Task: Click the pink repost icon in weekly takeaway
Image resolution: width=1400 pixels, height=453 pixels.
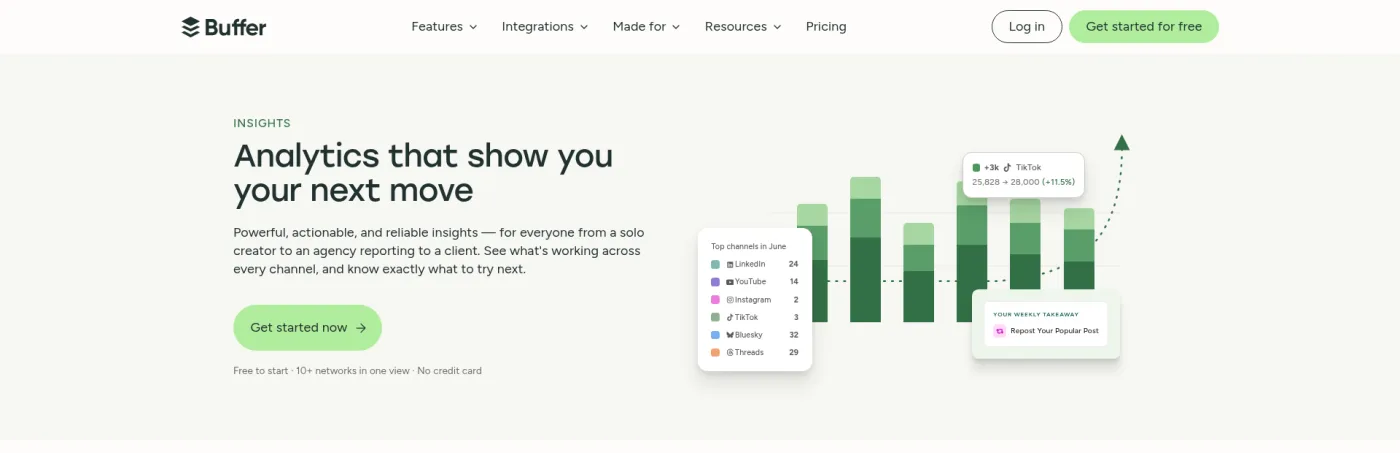Action: coord(999,331)
